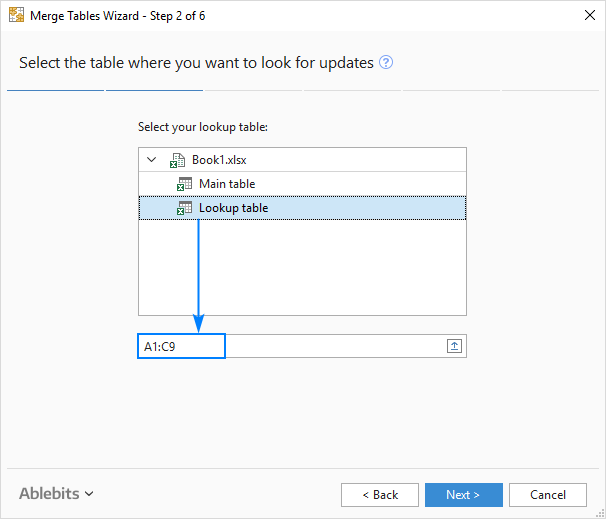Collapse the Book1.xlsx tree node
The height and width of the screenshot is (519, 606).
pyautogui.click(x=151, y=160)
